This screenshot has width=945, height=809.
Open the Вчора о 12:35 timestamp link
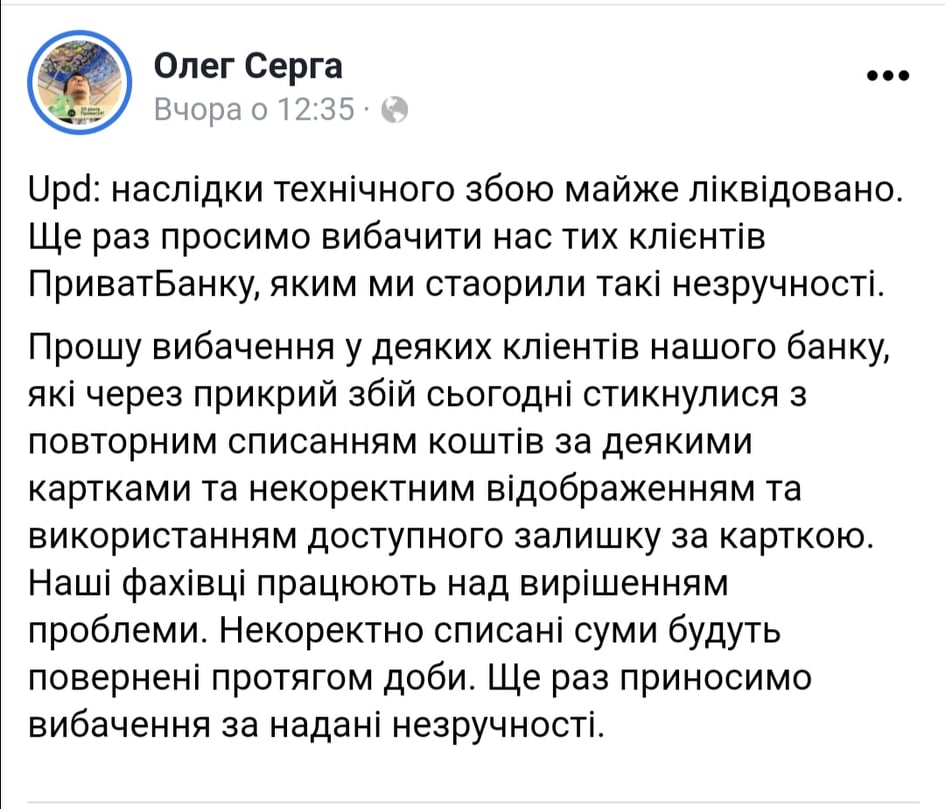254,110
